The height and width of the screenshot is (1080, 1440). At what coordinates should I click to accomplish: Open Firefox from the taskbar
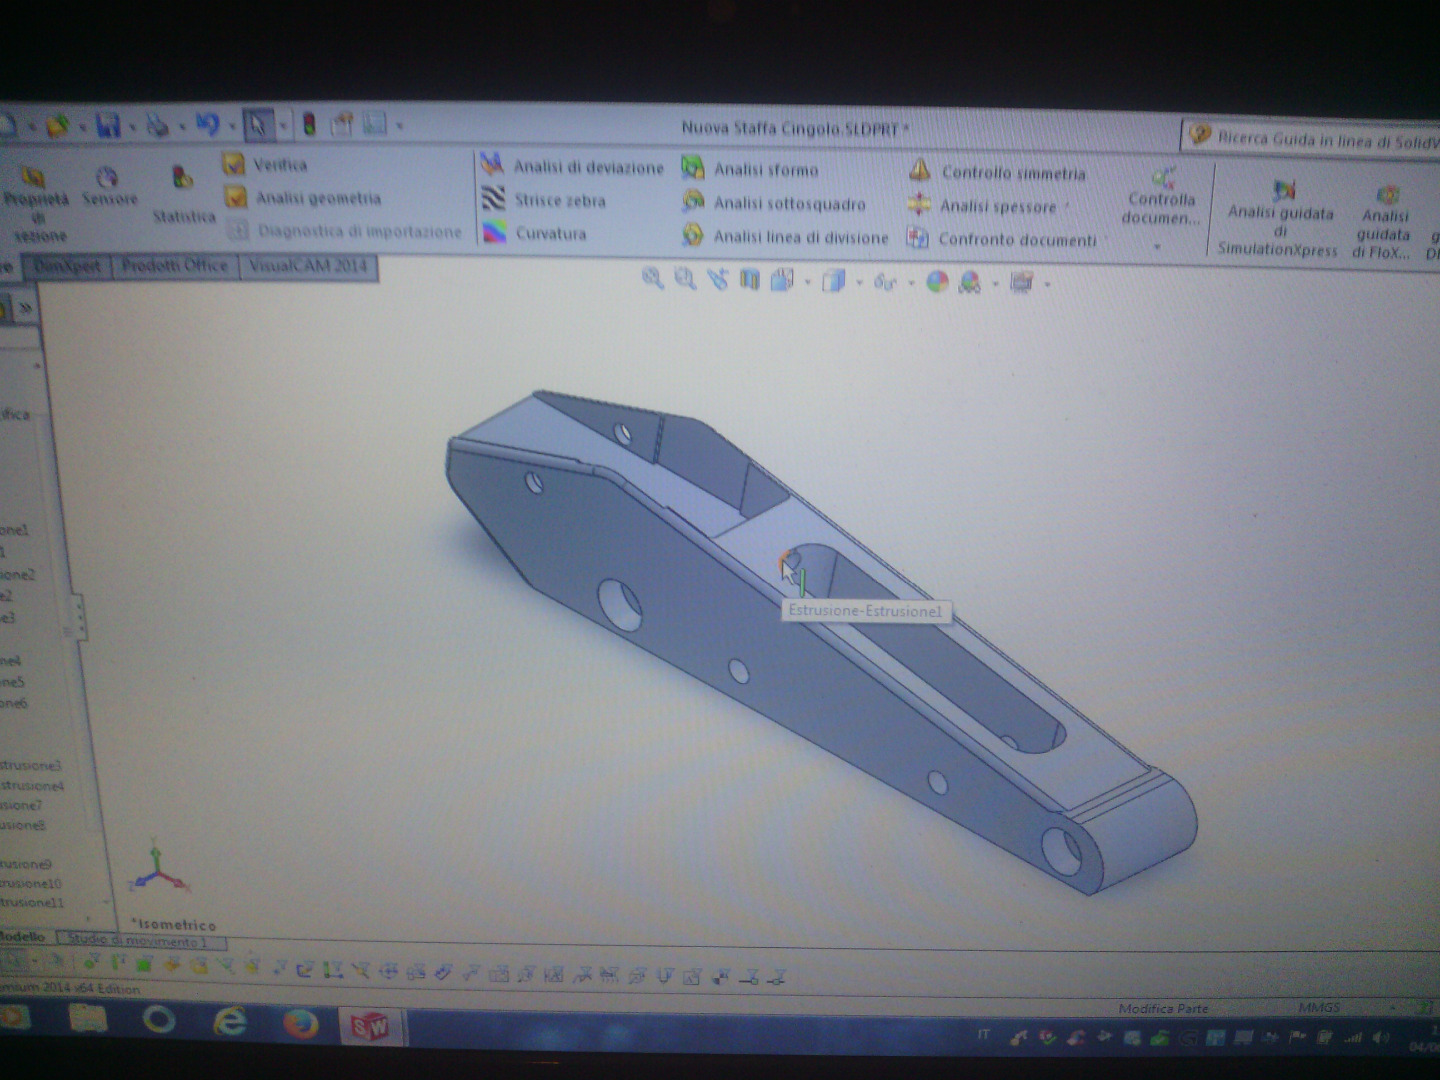299,1024
